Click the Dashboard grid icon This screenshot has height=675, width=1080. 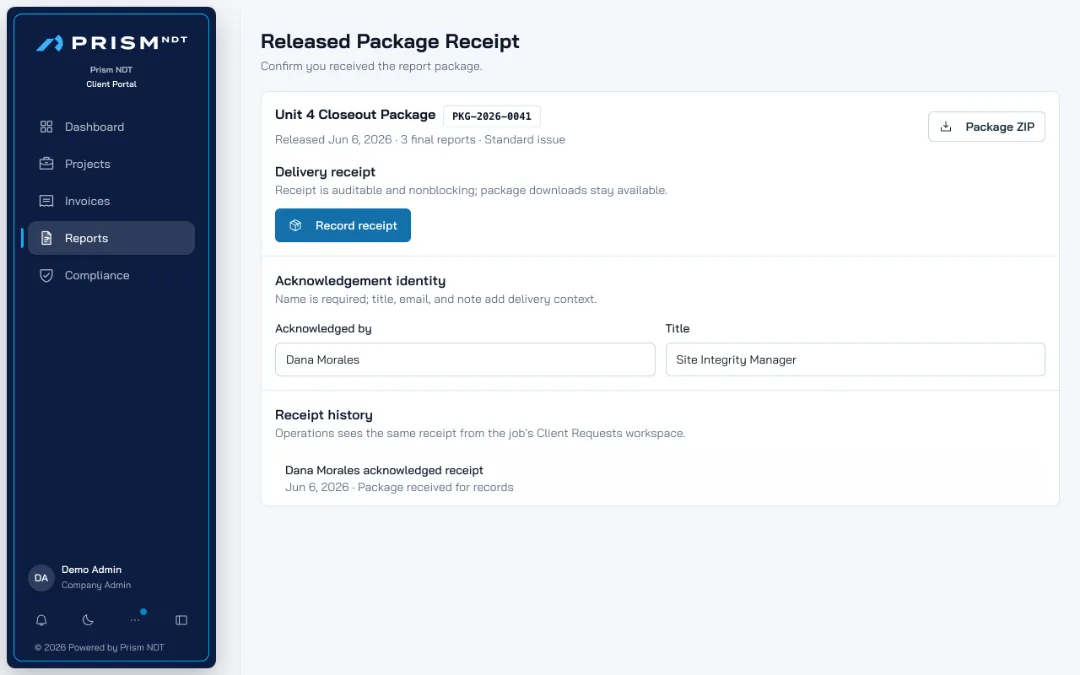(46, 127)
